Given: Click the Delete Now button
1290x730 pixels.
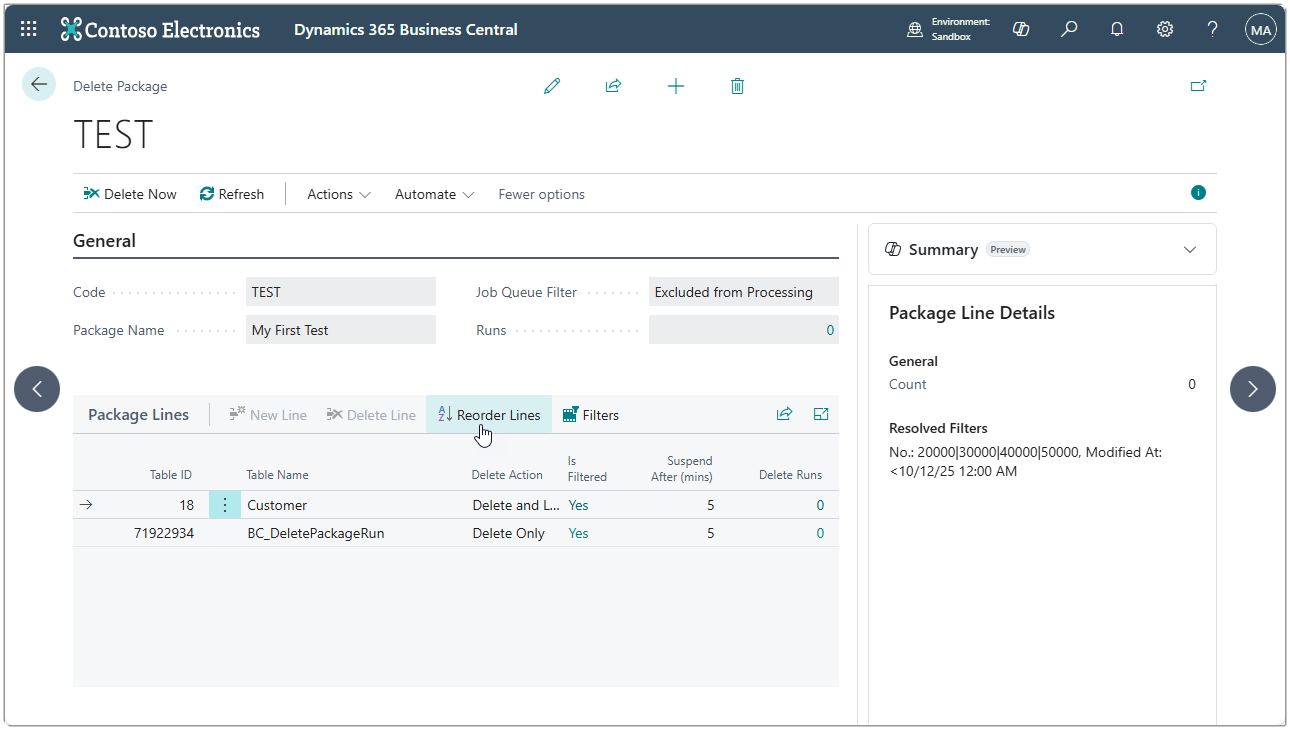Looking at the screenshot, I should coord(130,194).
